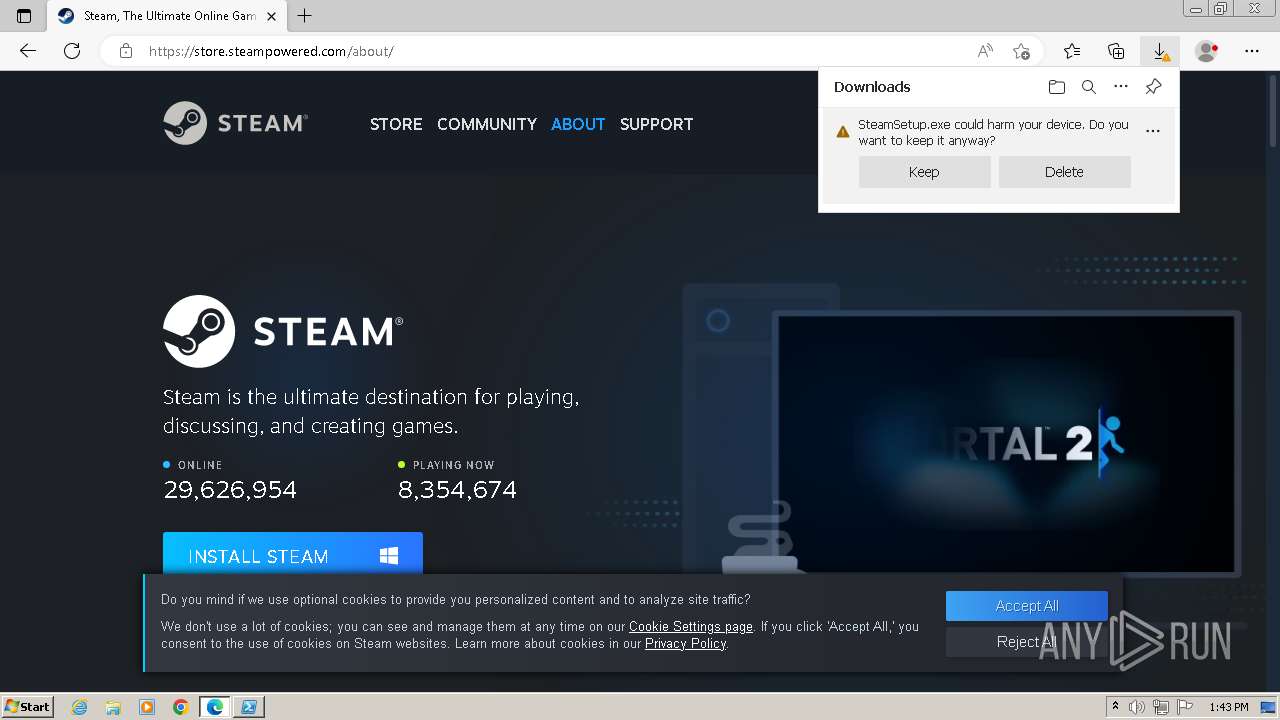Toggle the Downloads toolbar icon
Viewport: 1280px width, 720px height.
(x=1160, y=51)
